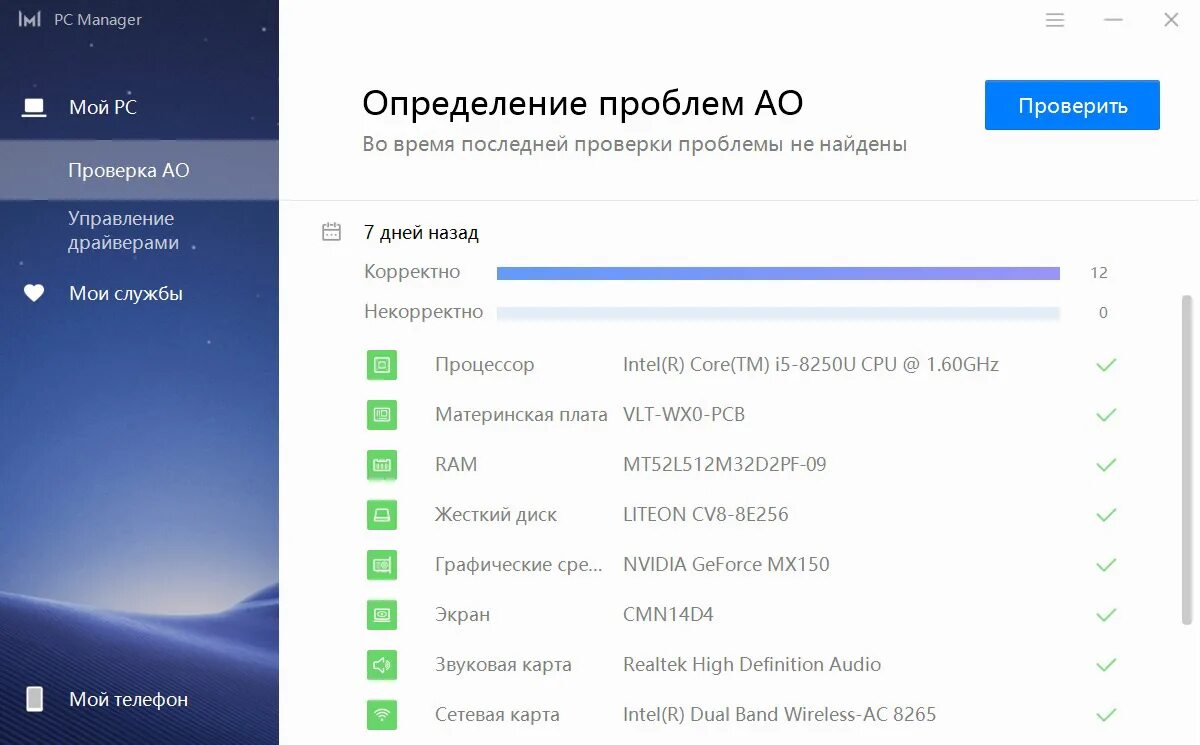Click the NVIDIA GeForce MX150 value
1200x745 pixels.
[726, 564]
